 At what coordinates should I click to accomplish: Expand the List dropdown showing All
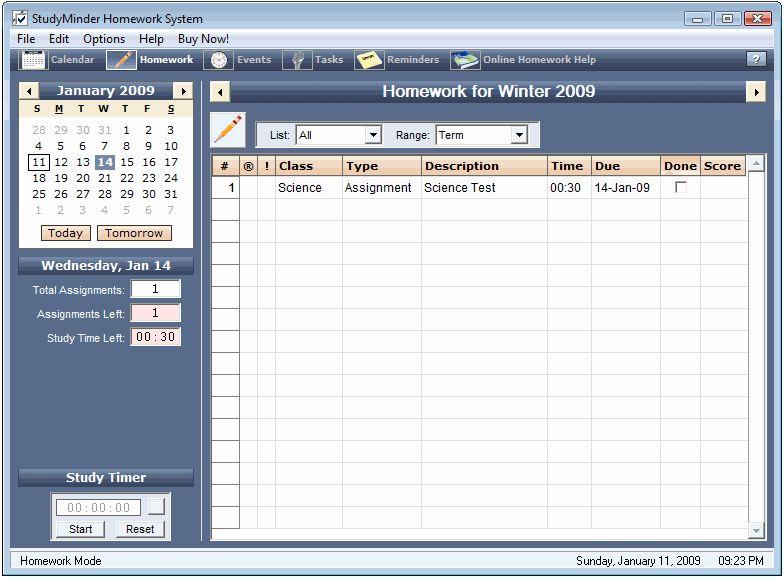[x=373, y=135]
